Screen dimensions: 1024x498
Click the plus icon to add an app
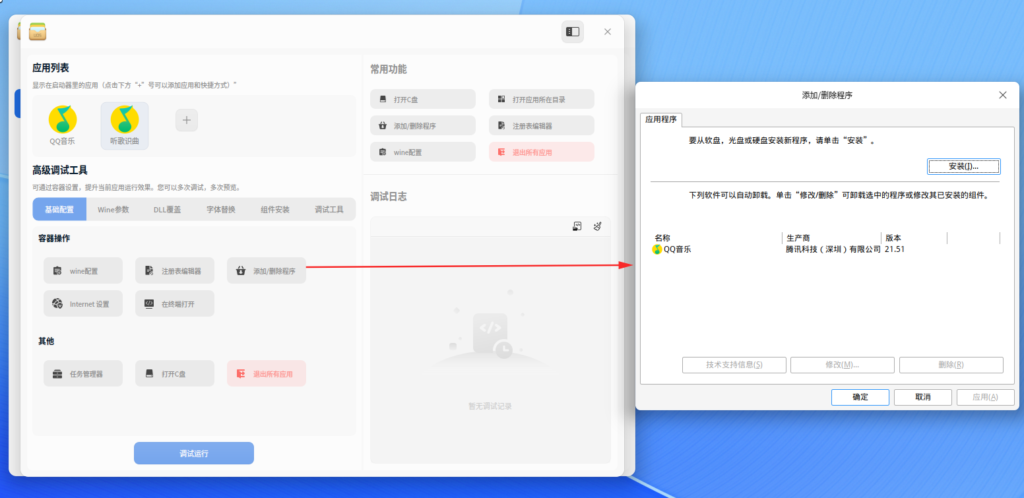pos(187,119)
